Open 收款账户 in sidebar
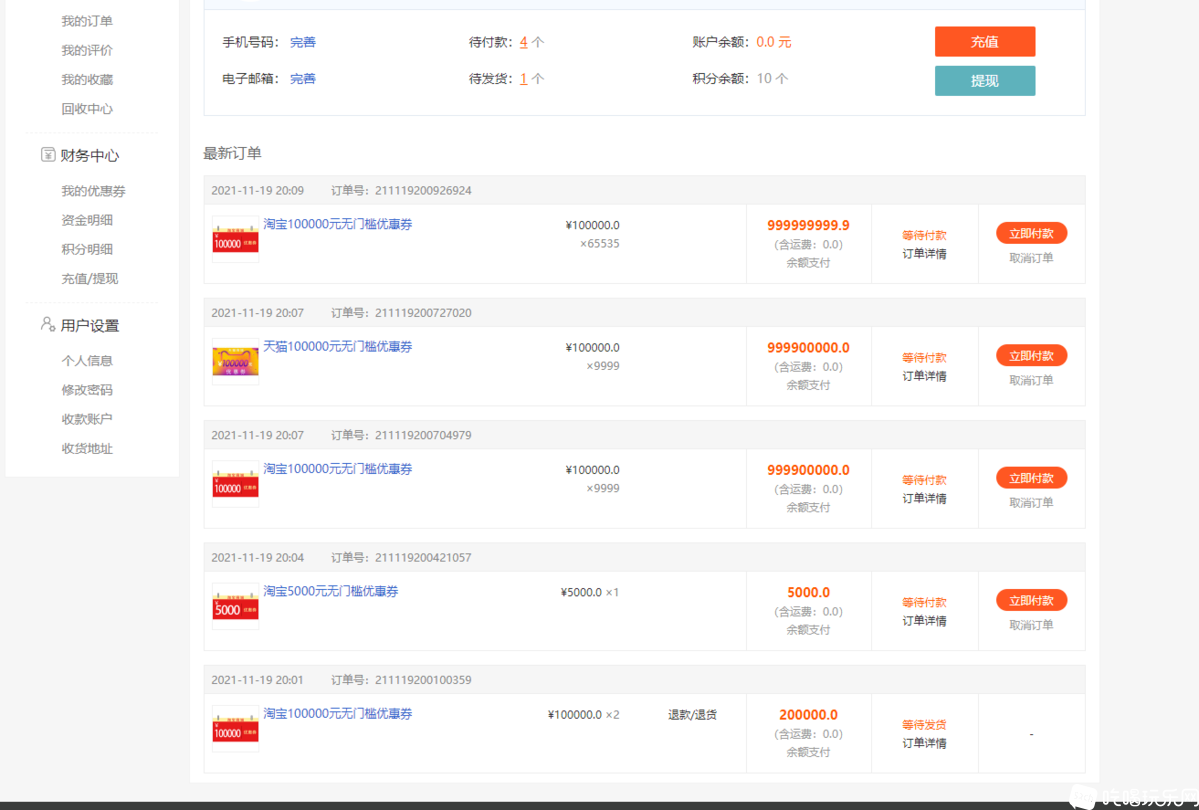 coord(86,419)
